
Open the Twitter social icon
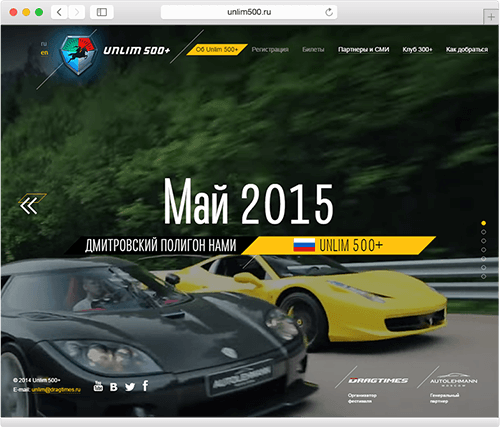[x=130, y=387]
